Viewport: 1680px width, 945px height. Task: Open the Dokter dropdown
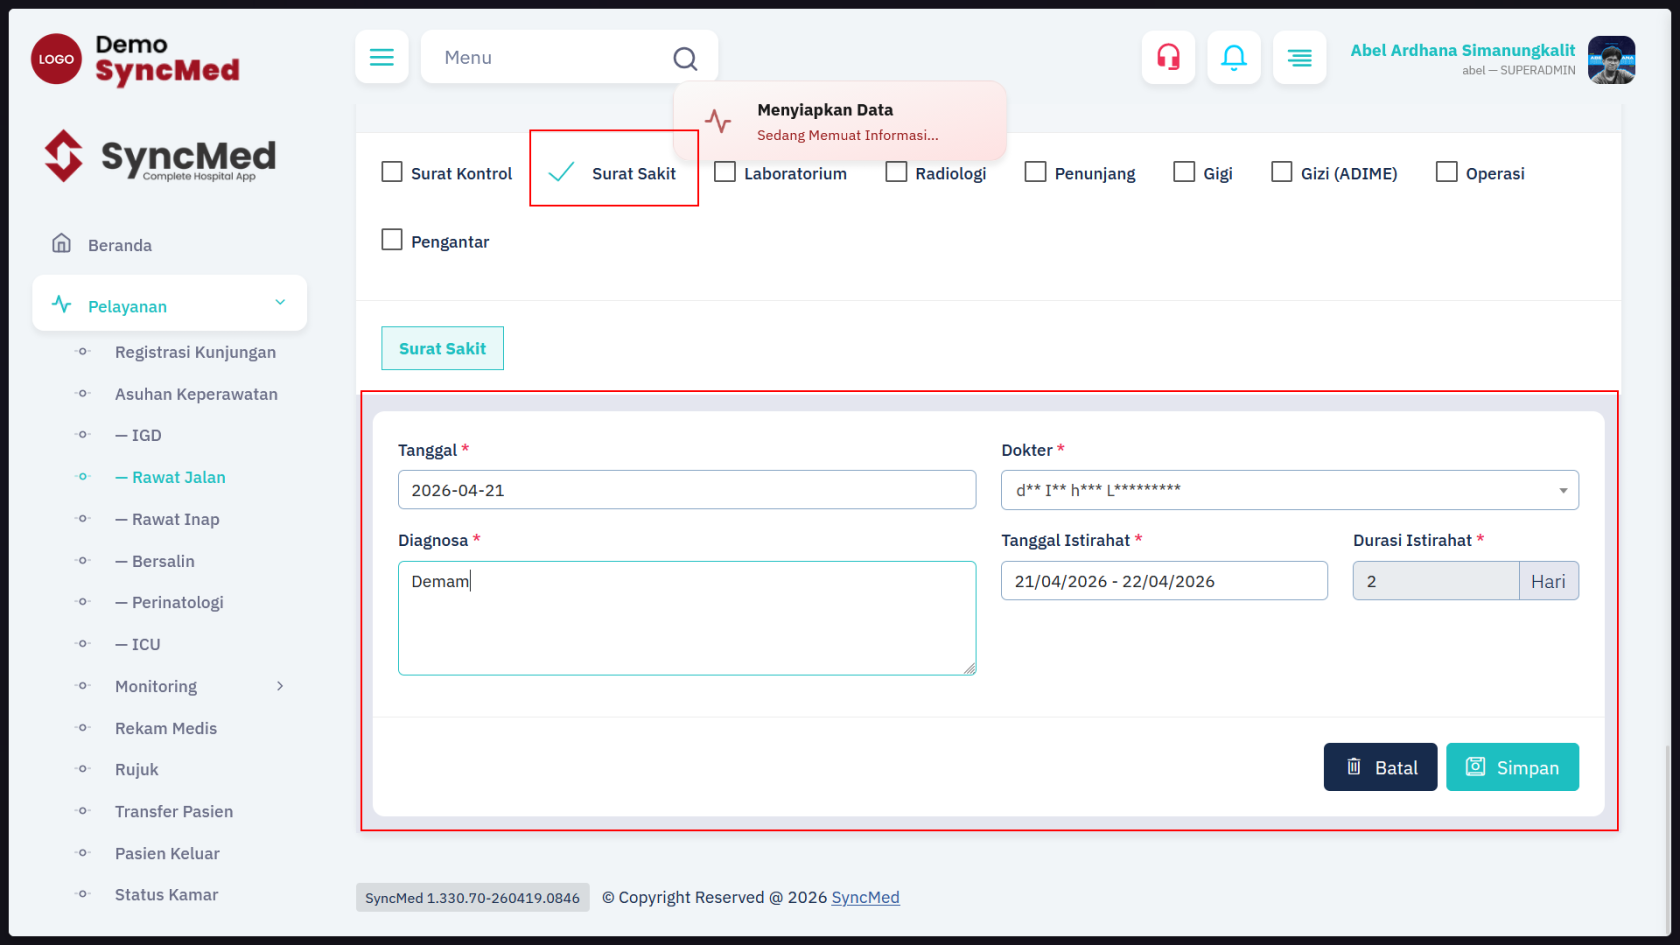click(1290, 490)
